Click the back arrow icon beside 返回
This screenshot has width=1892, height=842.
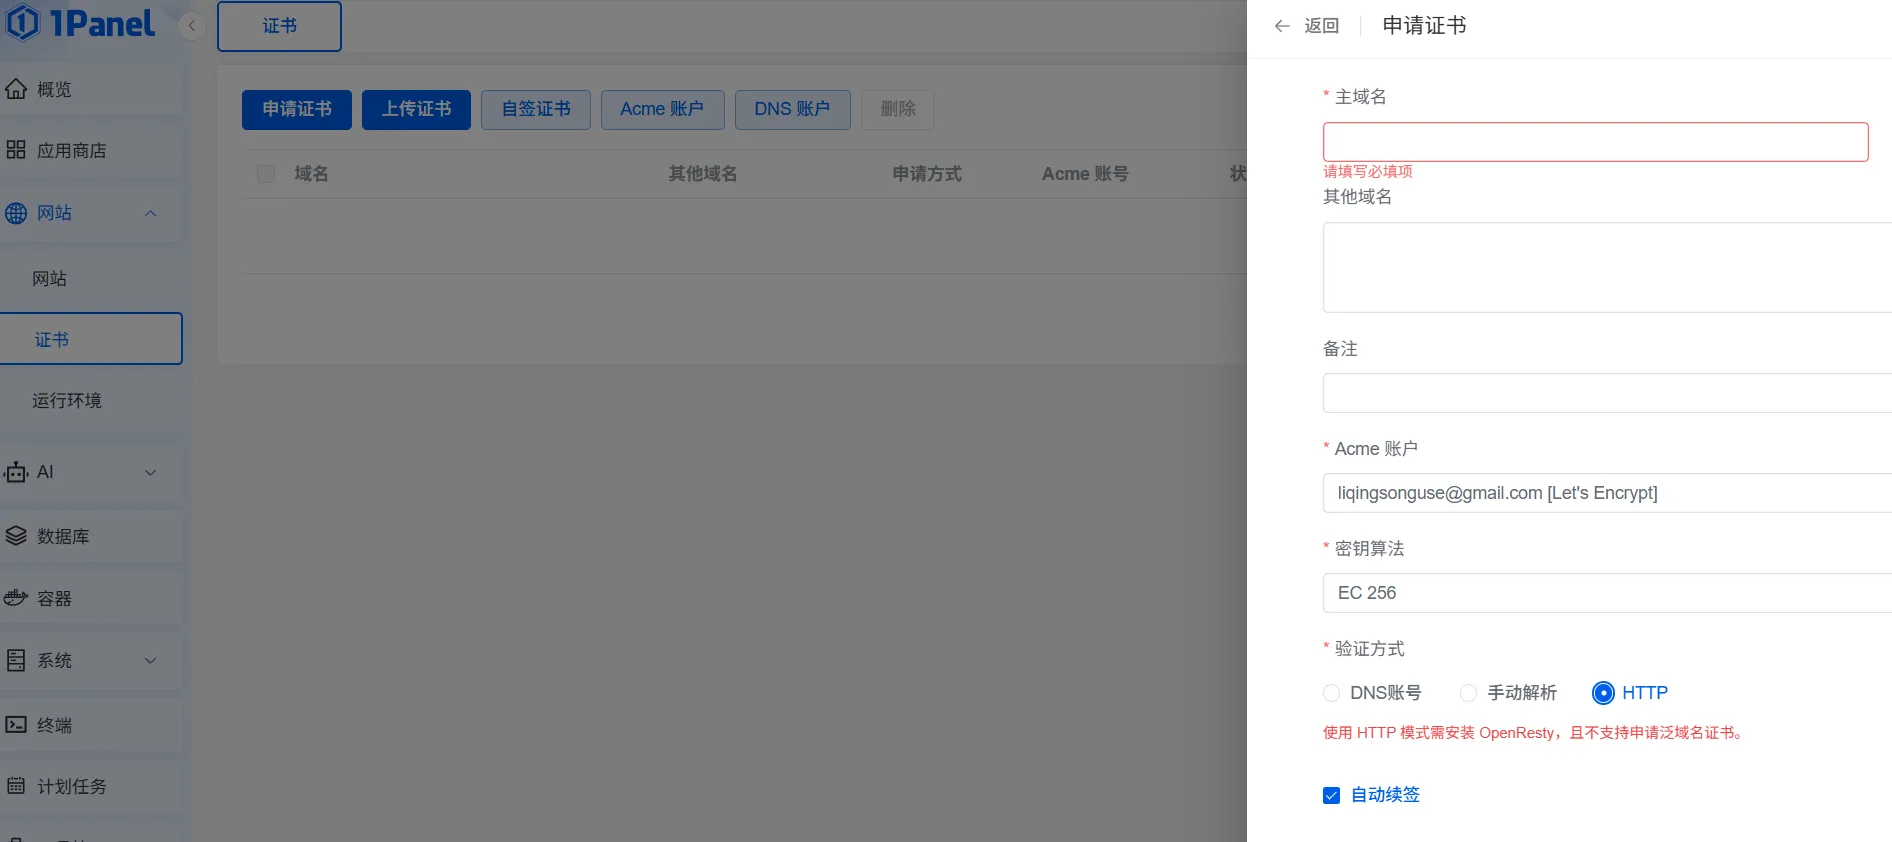1282,26
